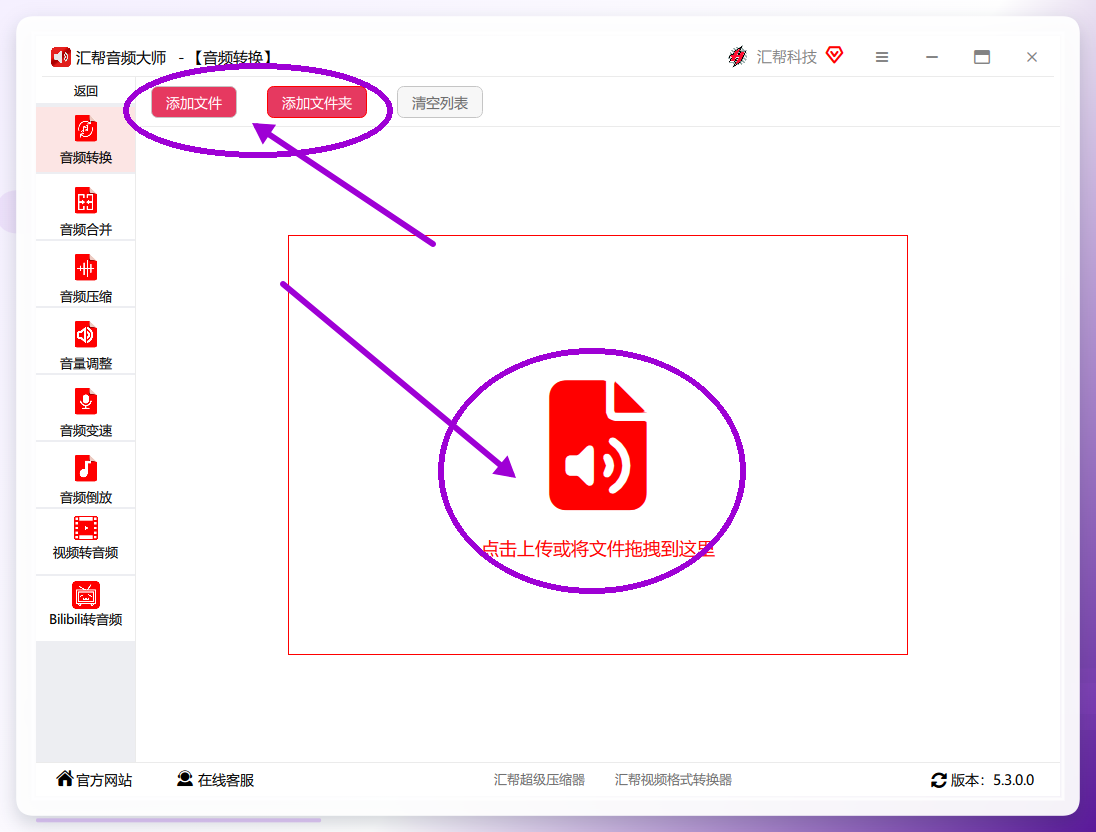
Task: Open the hamburger menu in title bar
Action: click(882, 57)
